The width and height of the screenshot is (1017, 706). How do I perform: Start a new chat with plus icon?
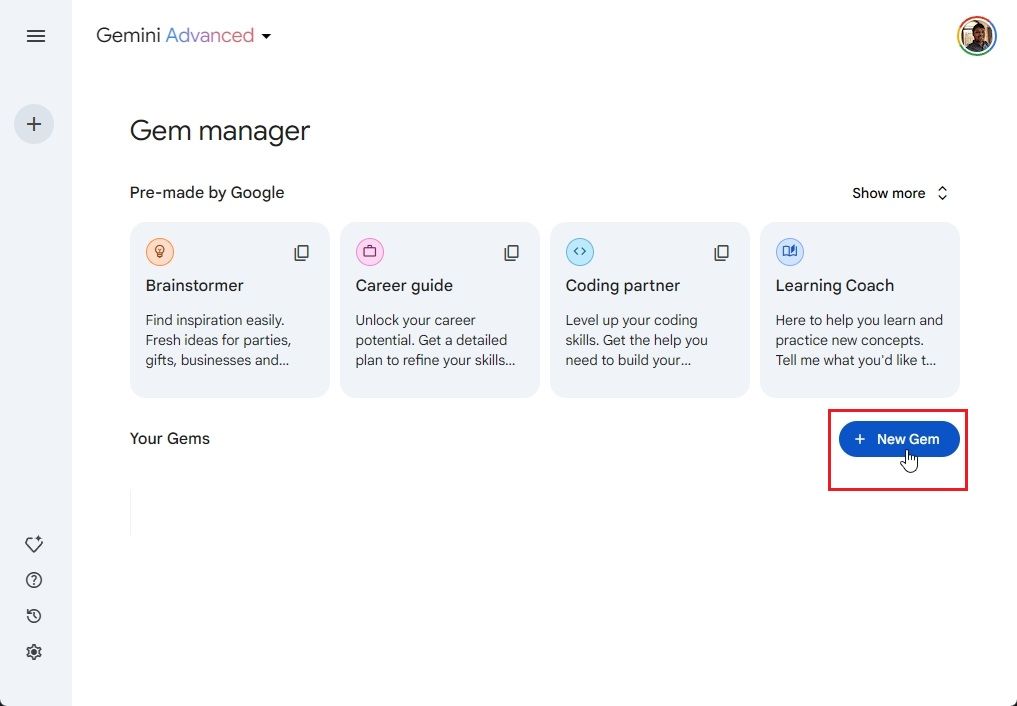click(34, 124)
